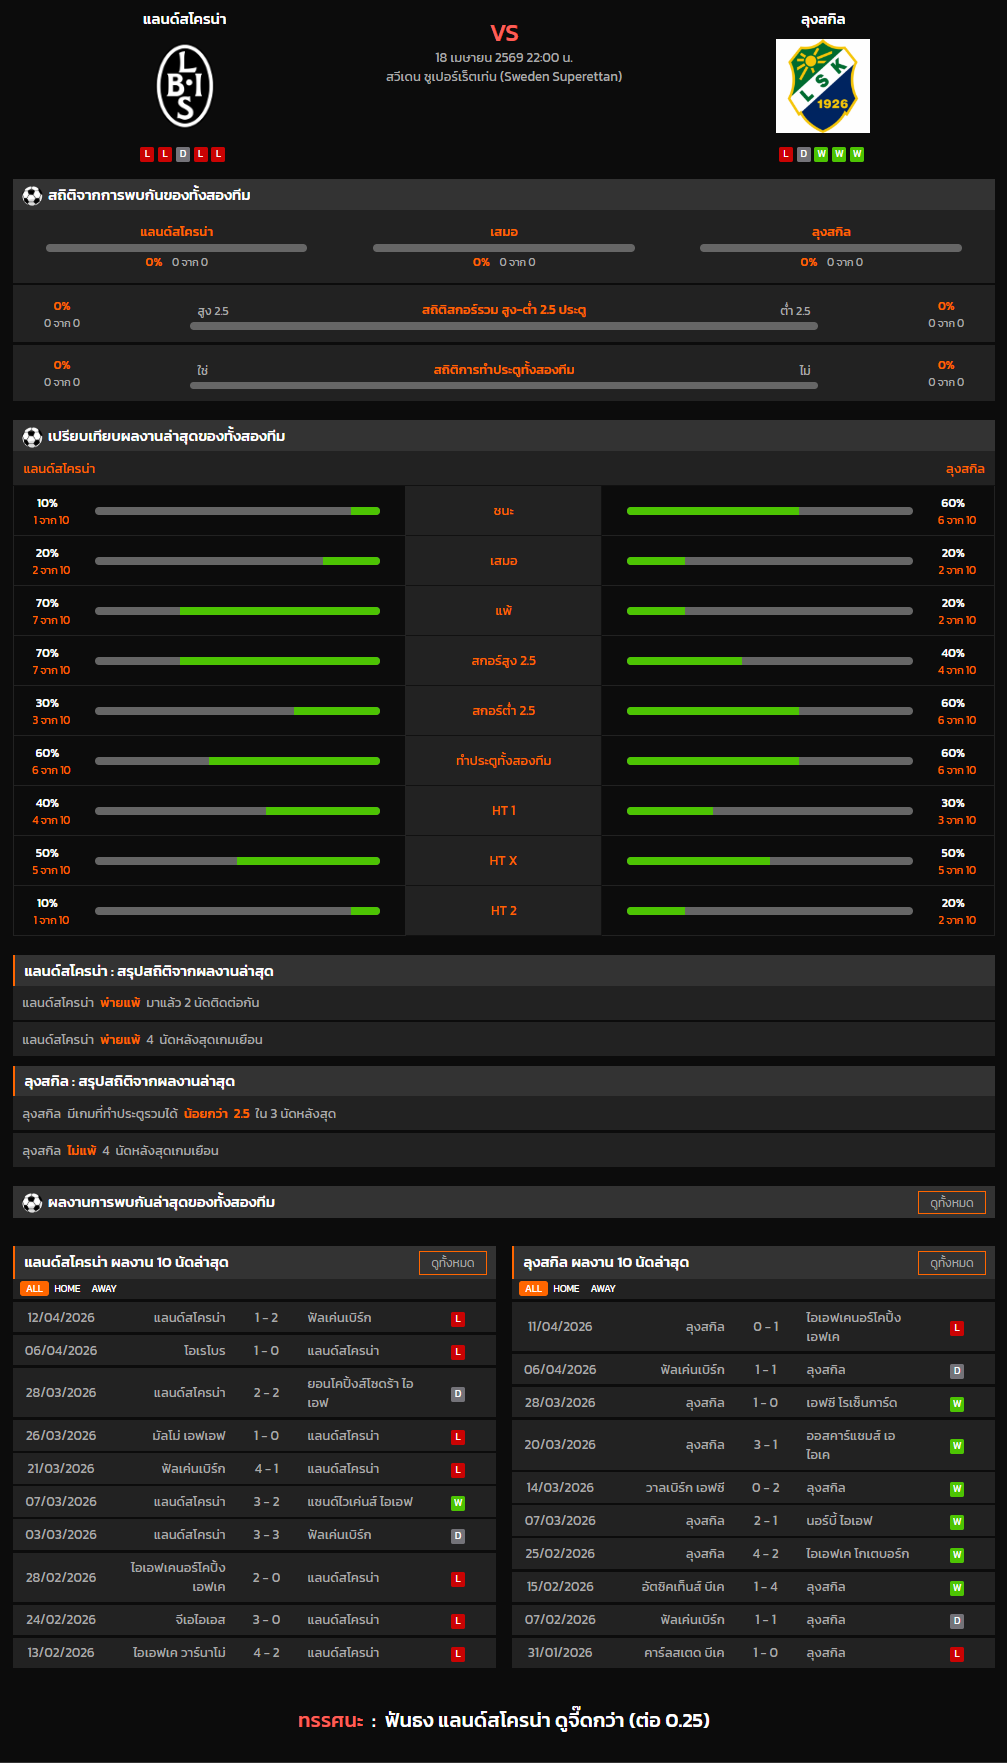Click the over/under 2.5 goals statistics bar
The width and height of the screenshot is (1007, 1763).
[504, 326]
